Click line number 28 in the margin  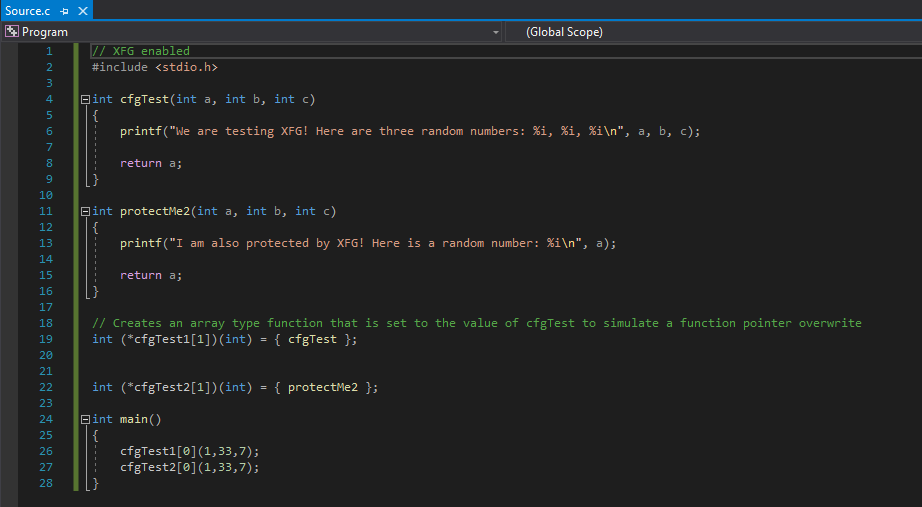click(x=46, y=483)
